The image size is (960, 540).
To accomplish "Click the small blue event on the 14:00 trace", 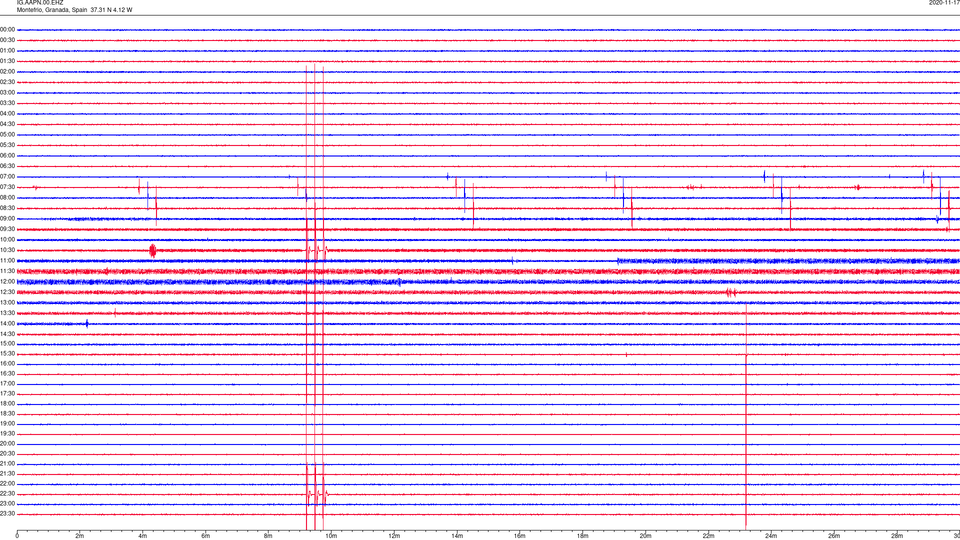I will pyautogui.click(x=87, y=324).
